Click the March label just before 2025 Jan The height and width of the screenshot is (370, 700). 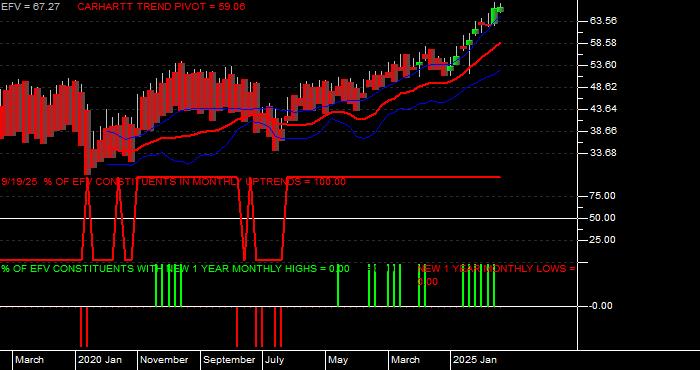click(x=406, y=360)
